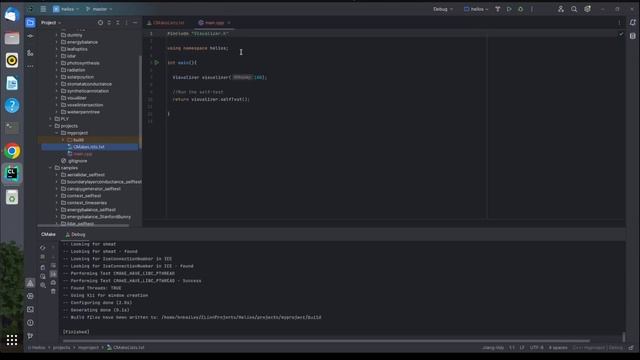640x360 pixels.
Task: Open Notifications bell icon
Action: coord(632,22)
